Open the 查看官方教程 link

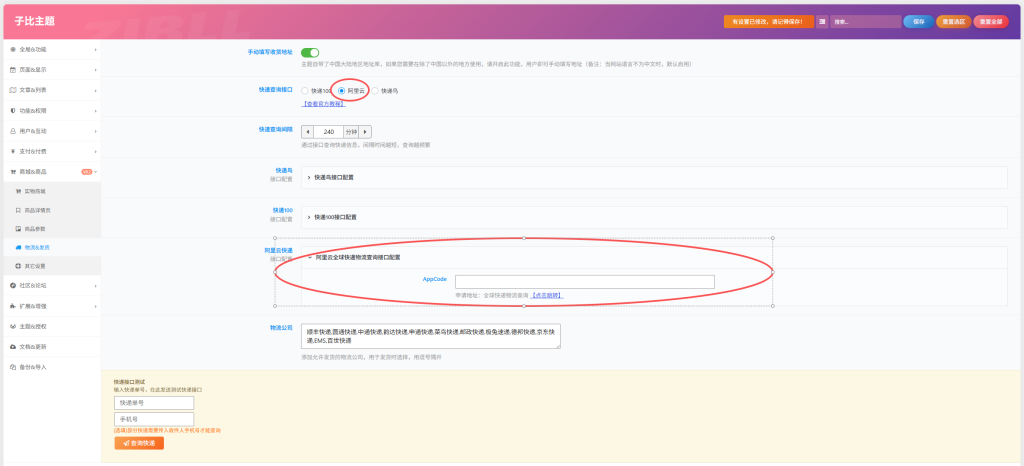click(323, 104)
